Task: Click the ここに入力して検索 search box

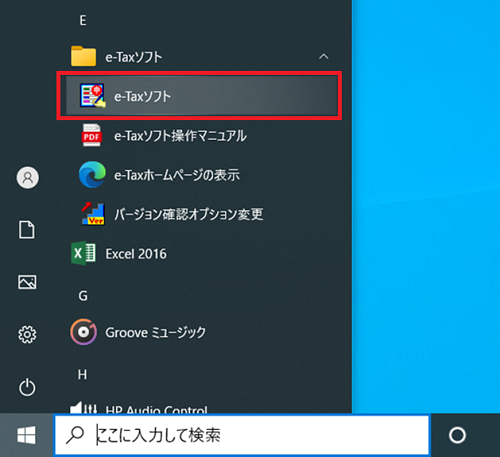Action: click(x=242, y=435)
